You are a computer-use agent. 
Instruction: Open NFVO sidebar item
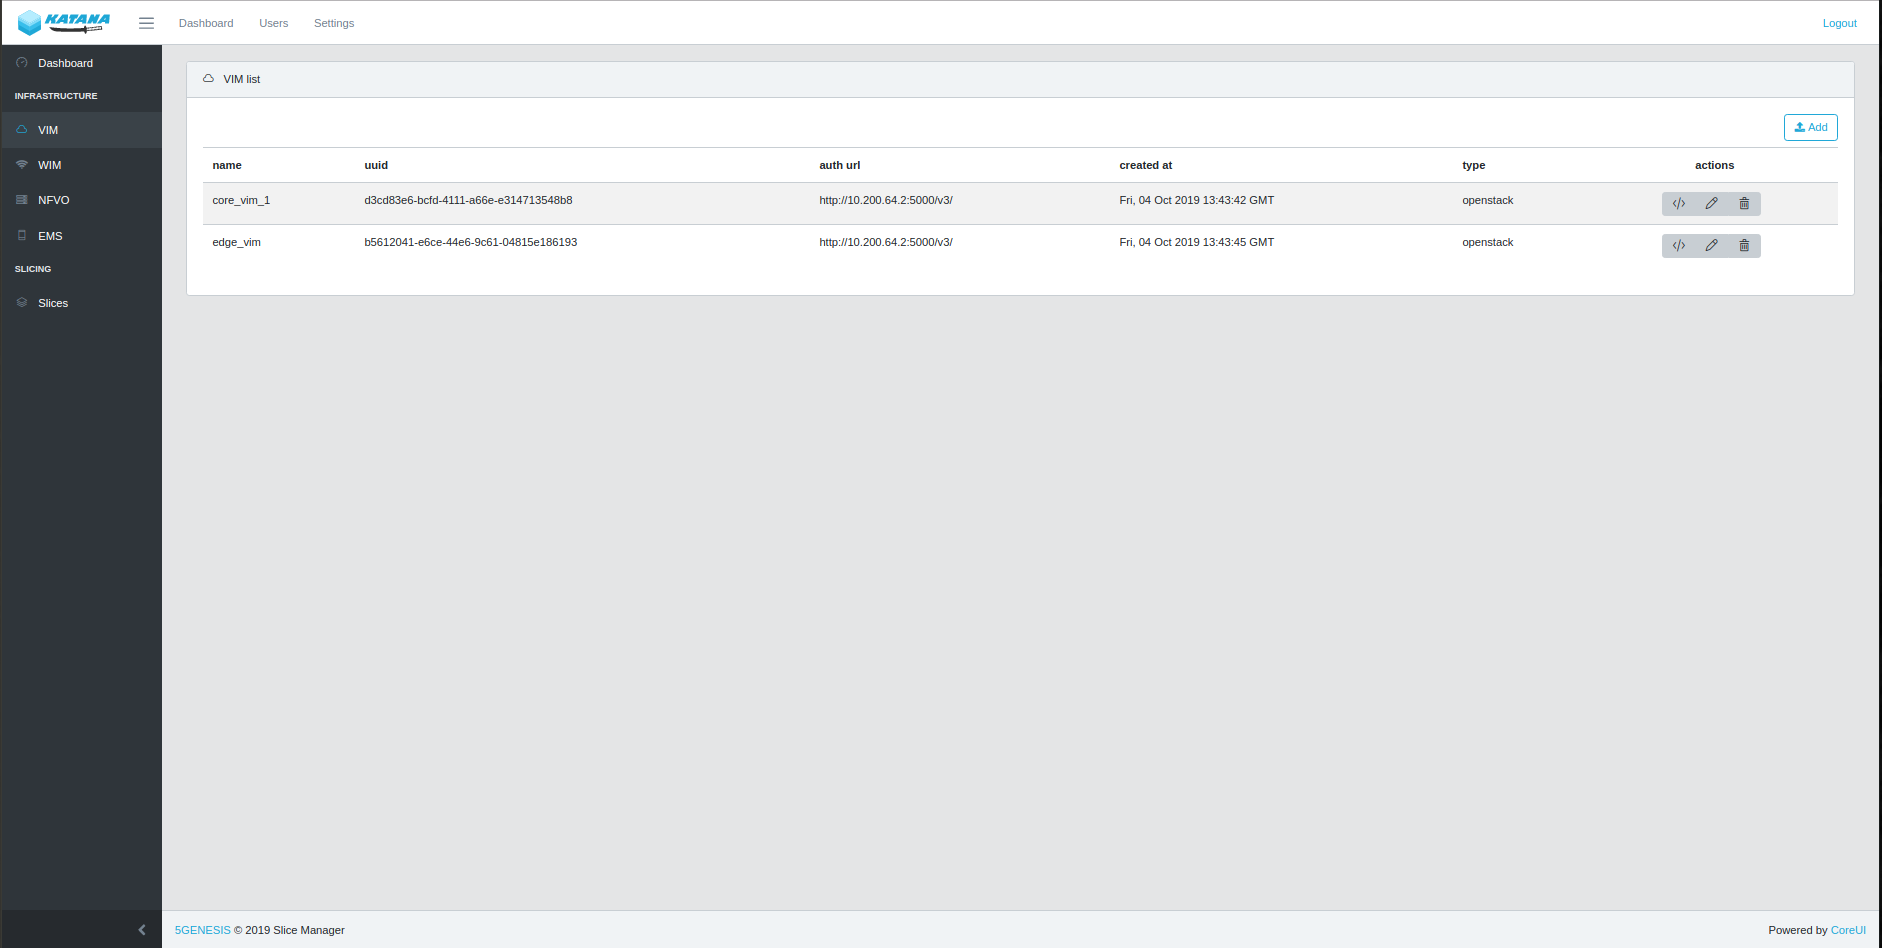click(81, 200)
